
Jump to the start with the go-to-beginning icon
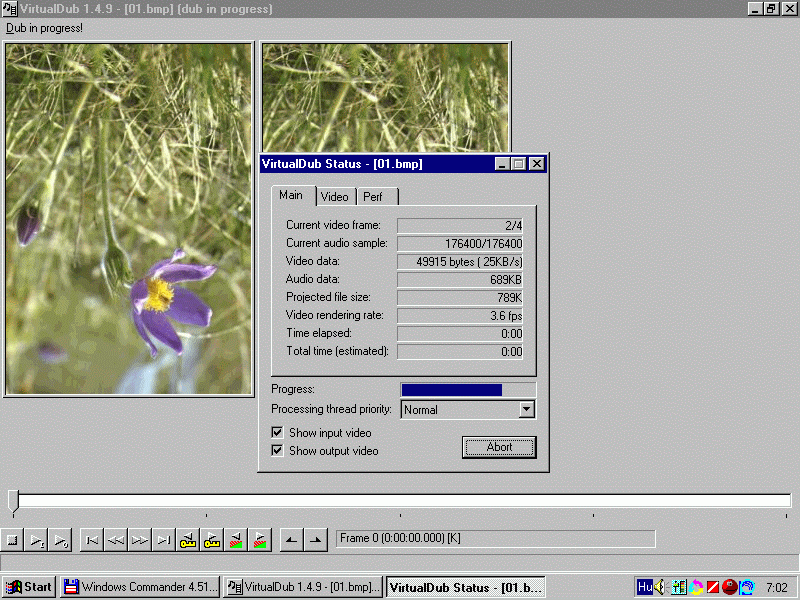pyautogui.click(x=92, y=540)
